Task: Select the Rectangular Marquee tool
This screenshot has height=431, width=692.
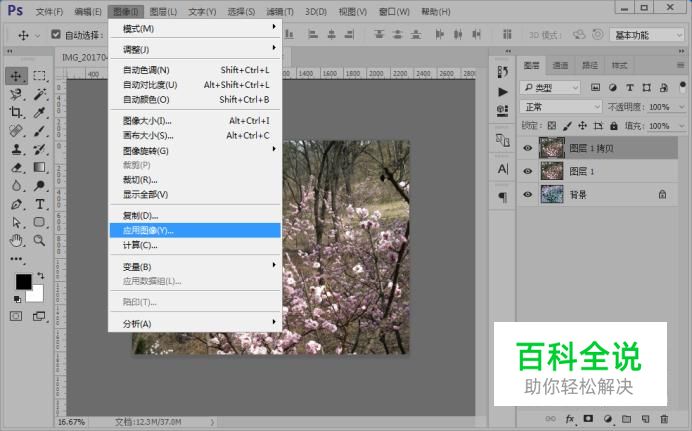Action: (39, 76)
